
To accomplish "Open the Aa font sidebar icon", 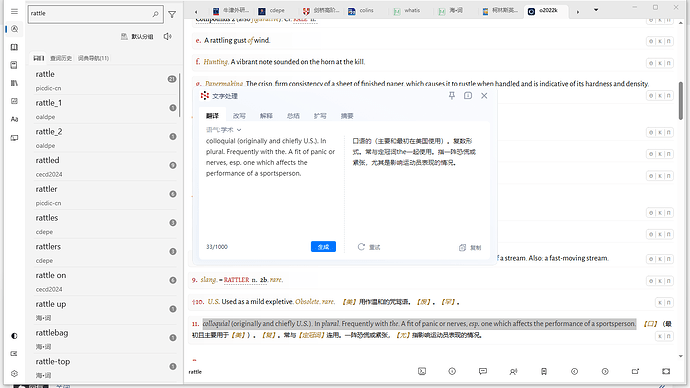I will point(14,119).
